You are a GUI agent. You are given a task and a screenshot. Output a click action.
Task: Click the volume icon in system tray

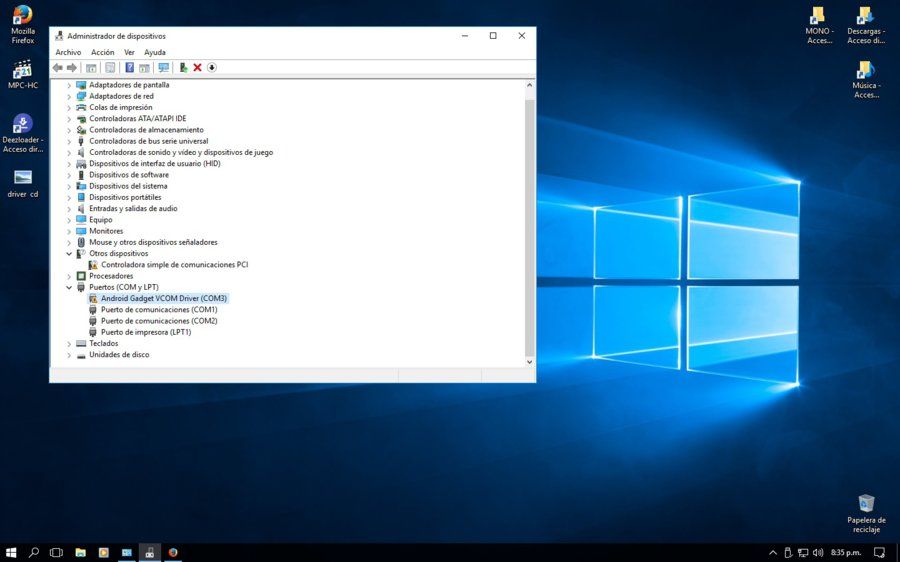(818, 552)
